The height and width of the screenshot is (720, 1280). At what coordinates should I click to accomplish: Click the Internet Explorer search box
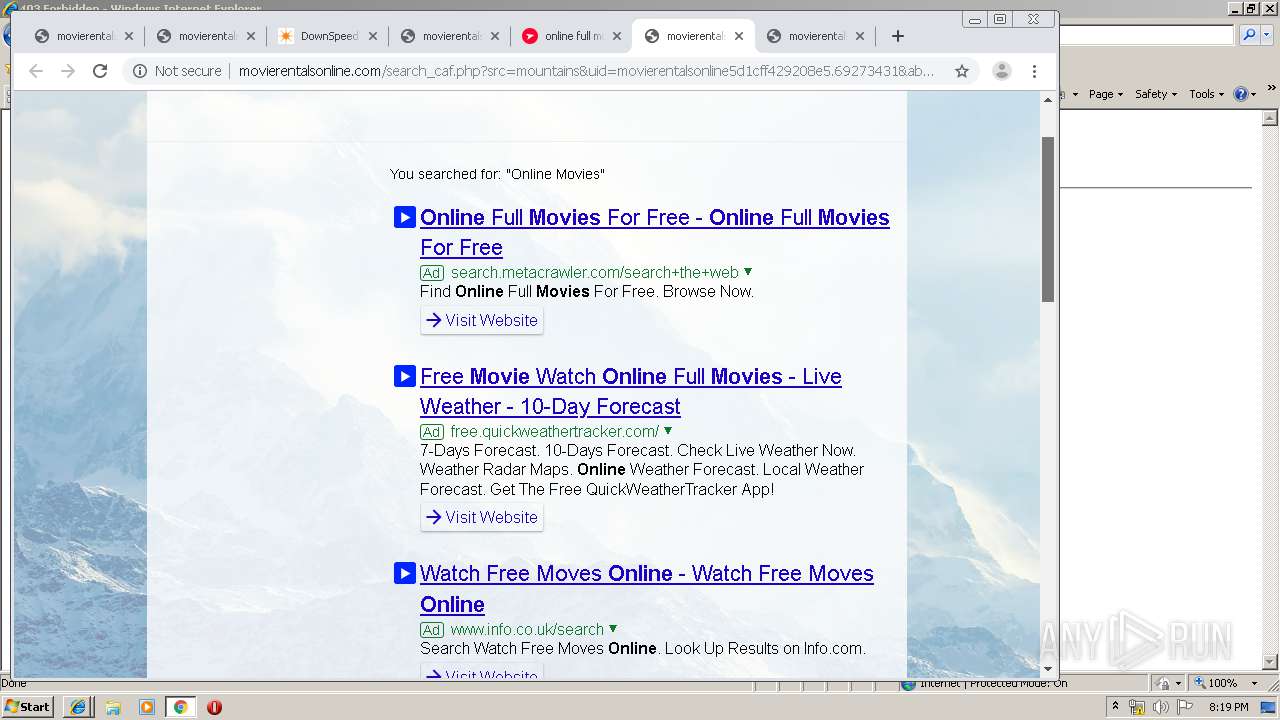click(1147, 35)
